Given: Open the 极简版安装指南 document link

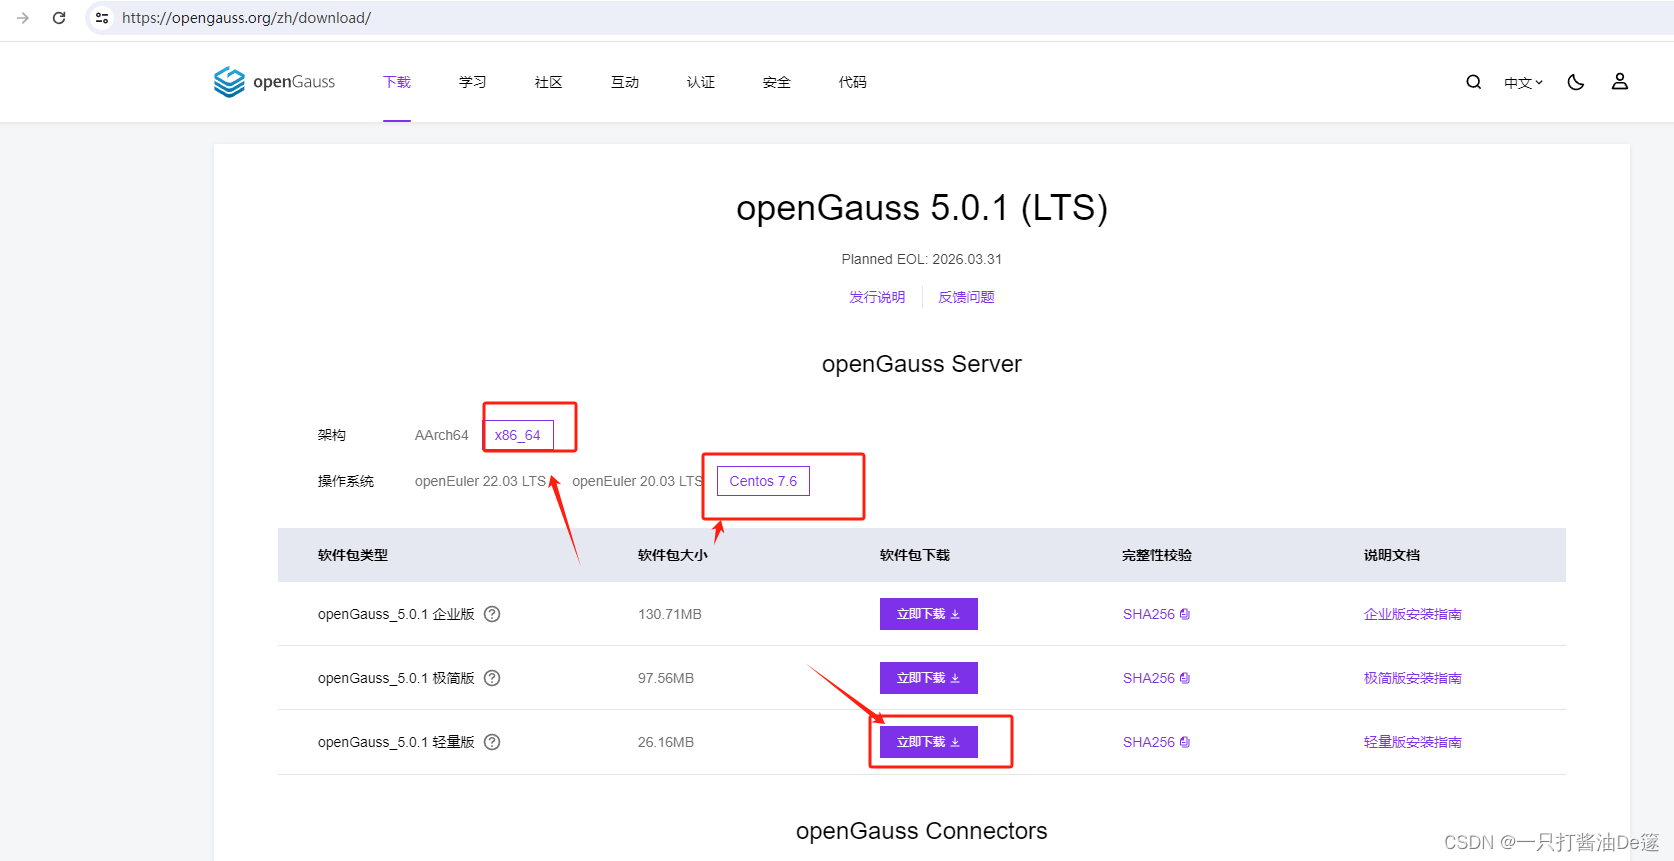Looking at the screenshot, I should (x=1412, y=678).
